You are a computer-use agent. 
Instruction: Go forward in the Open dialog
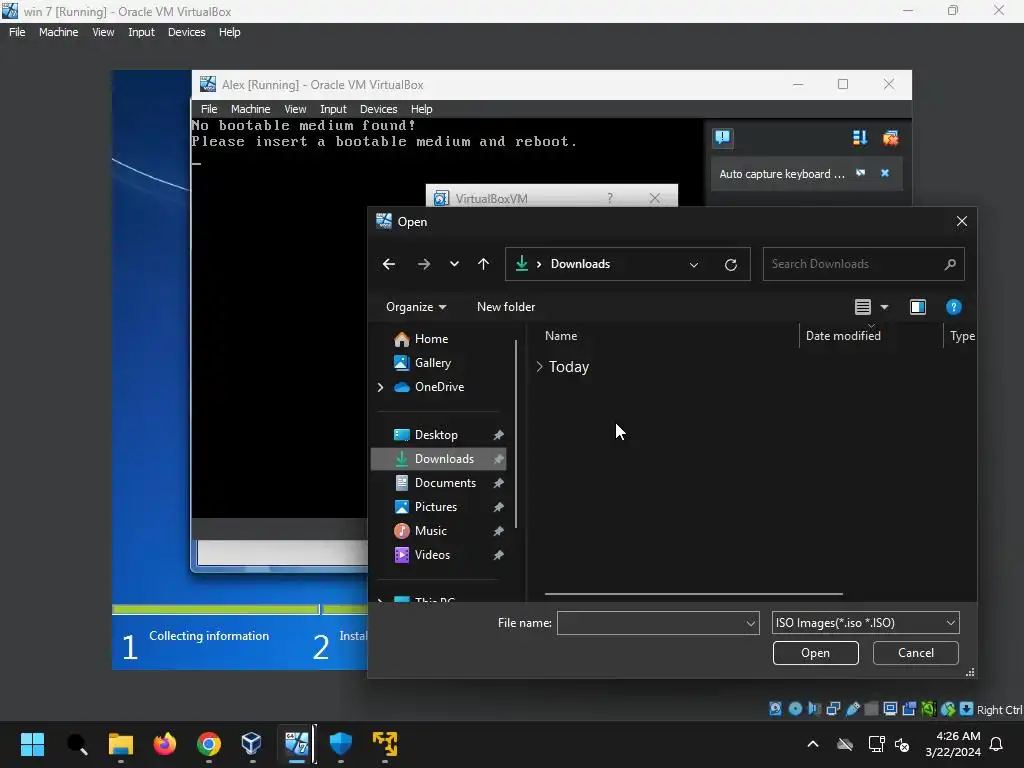click(x=423, y=264)
